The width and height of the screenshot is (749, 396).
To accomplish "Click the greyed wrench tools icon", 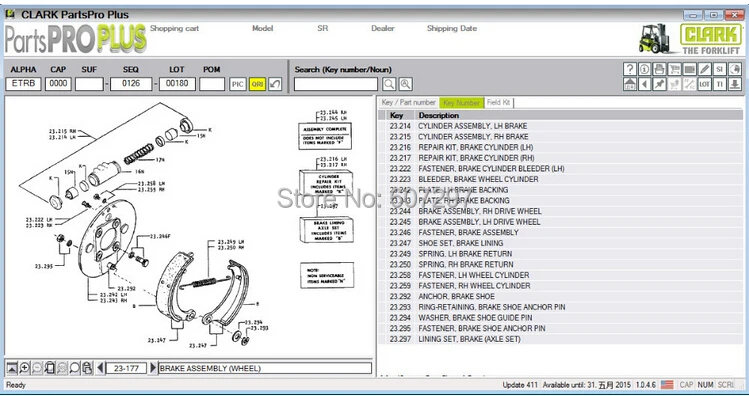I will click(x=689, y=84).
